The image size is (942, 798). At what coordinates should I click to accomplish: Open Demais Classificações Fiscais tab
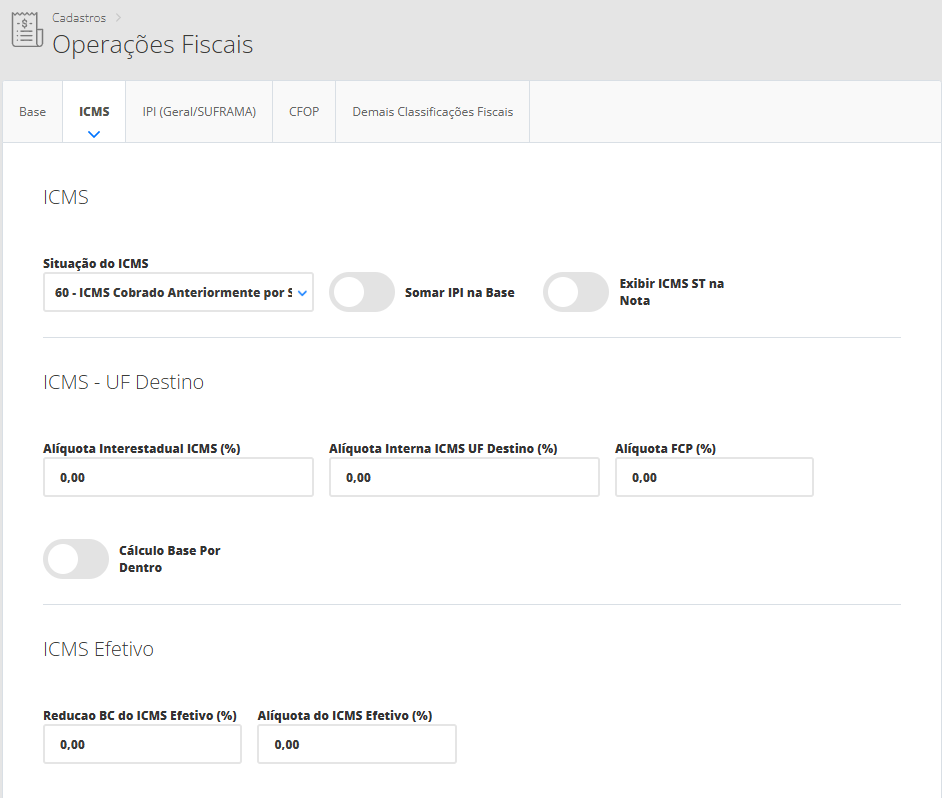click(x=432, y=112)
